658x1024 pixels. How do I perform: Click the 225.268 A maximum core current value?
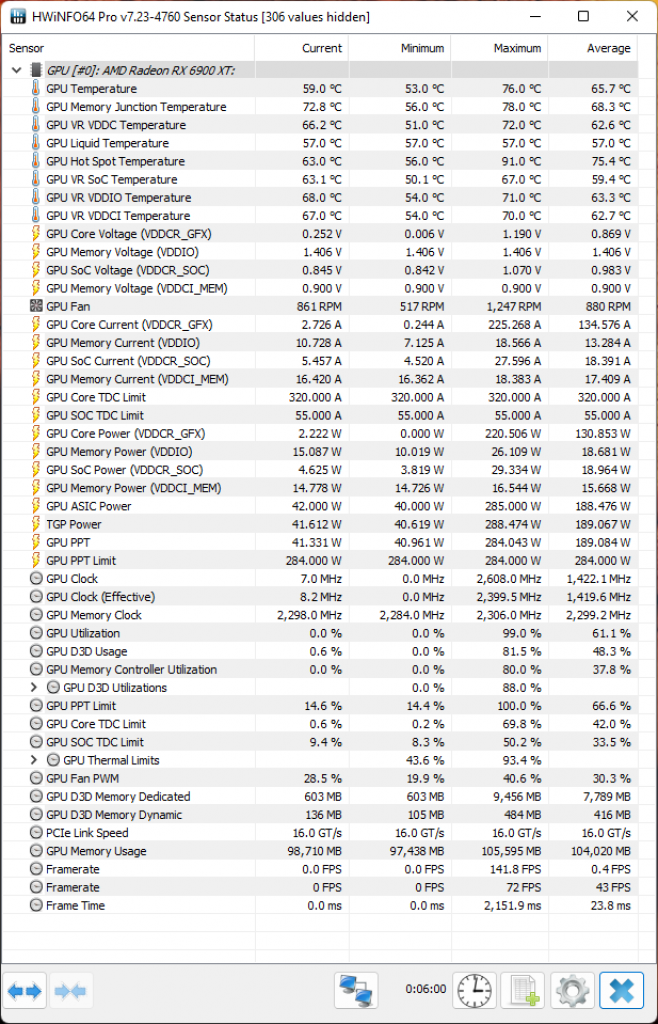click(x=514, y=325)
